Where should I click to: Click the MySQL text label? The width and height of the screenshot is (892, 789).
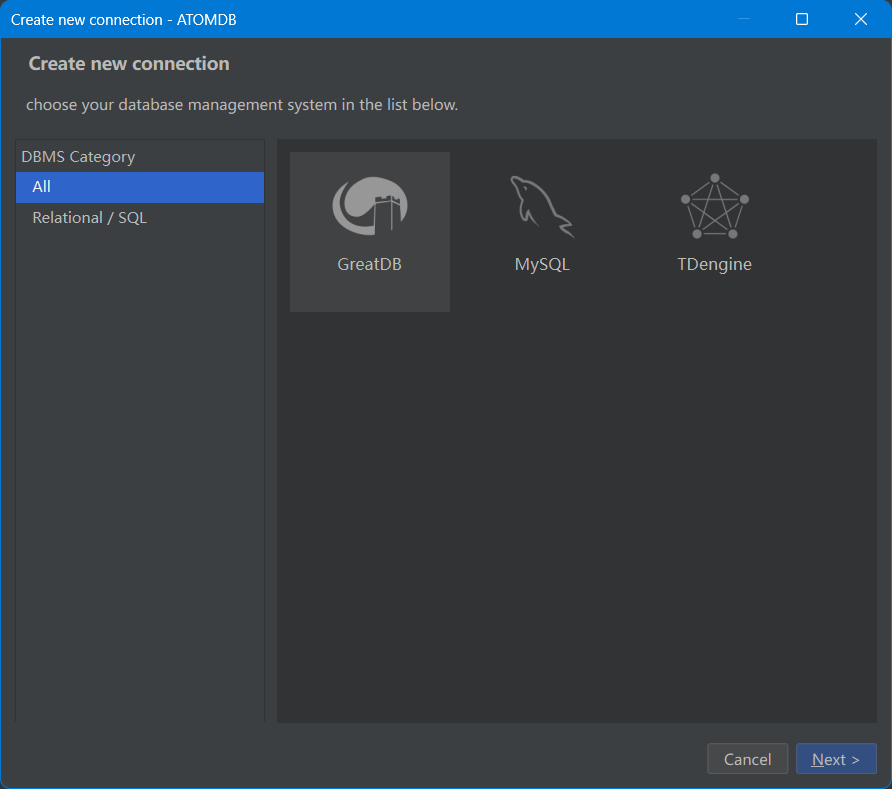click(x=541, y=265)
